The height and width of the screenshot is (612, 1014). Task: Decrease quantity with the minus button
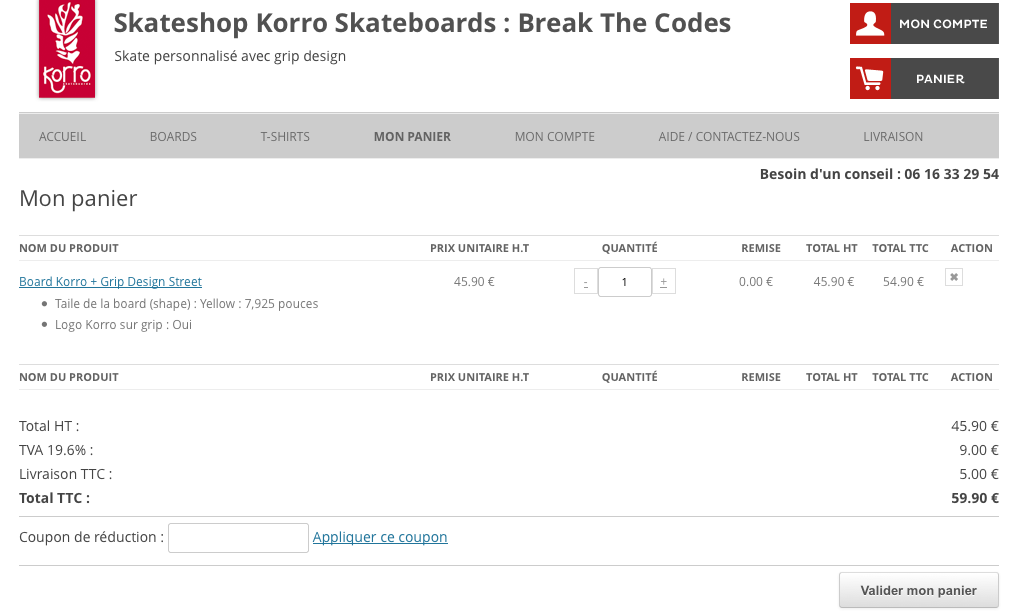coord(585,281)
